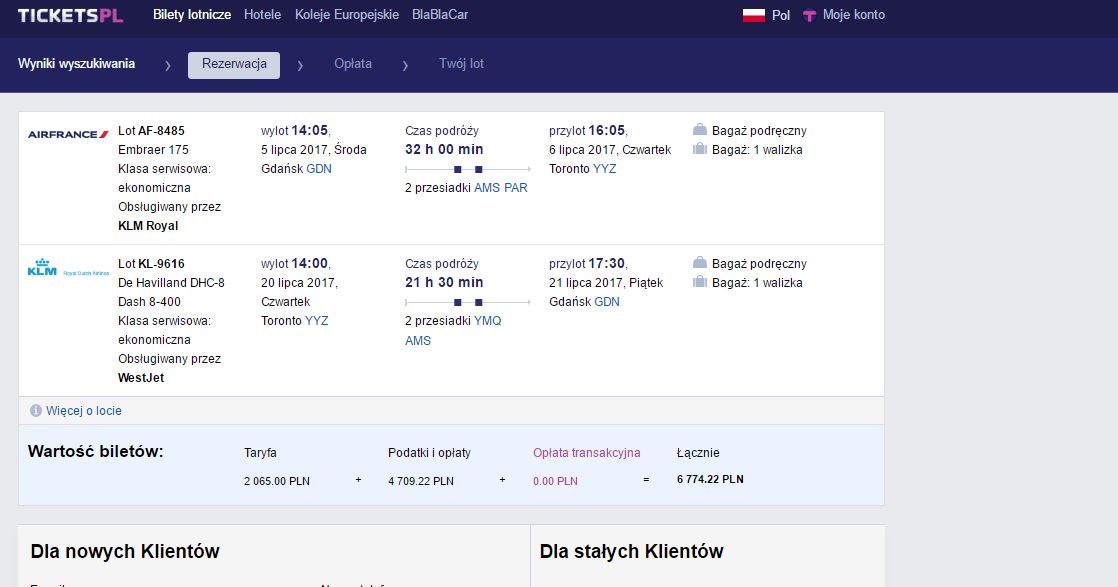Click the GDN departure airport code link
Image resolution: width=1118 pixels, height=587 pixels.
coord(319,169)
